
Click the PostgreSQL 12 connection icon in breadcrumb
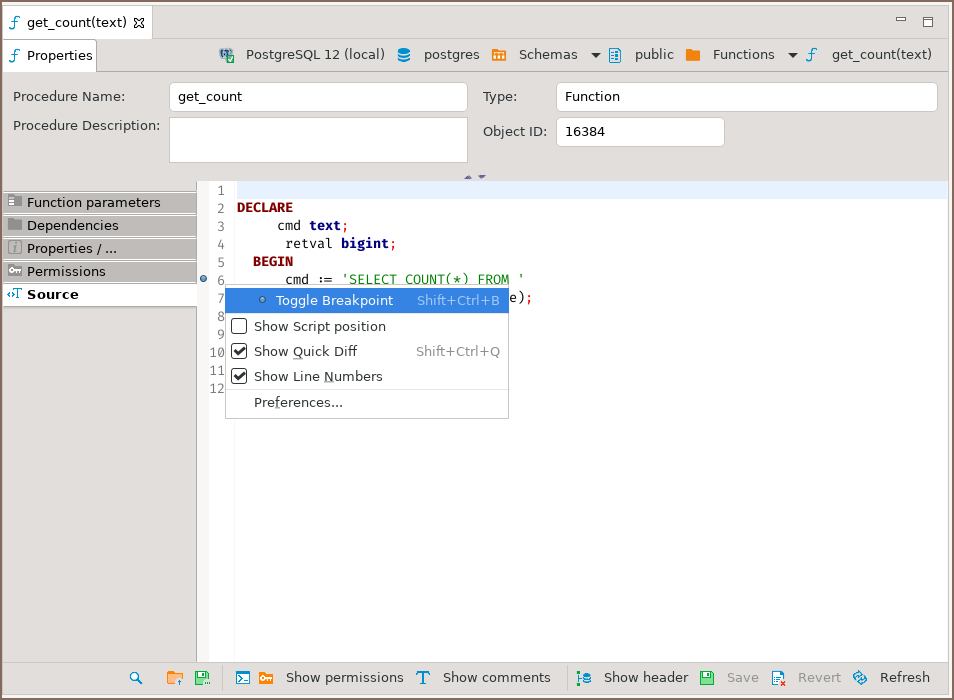227,55
